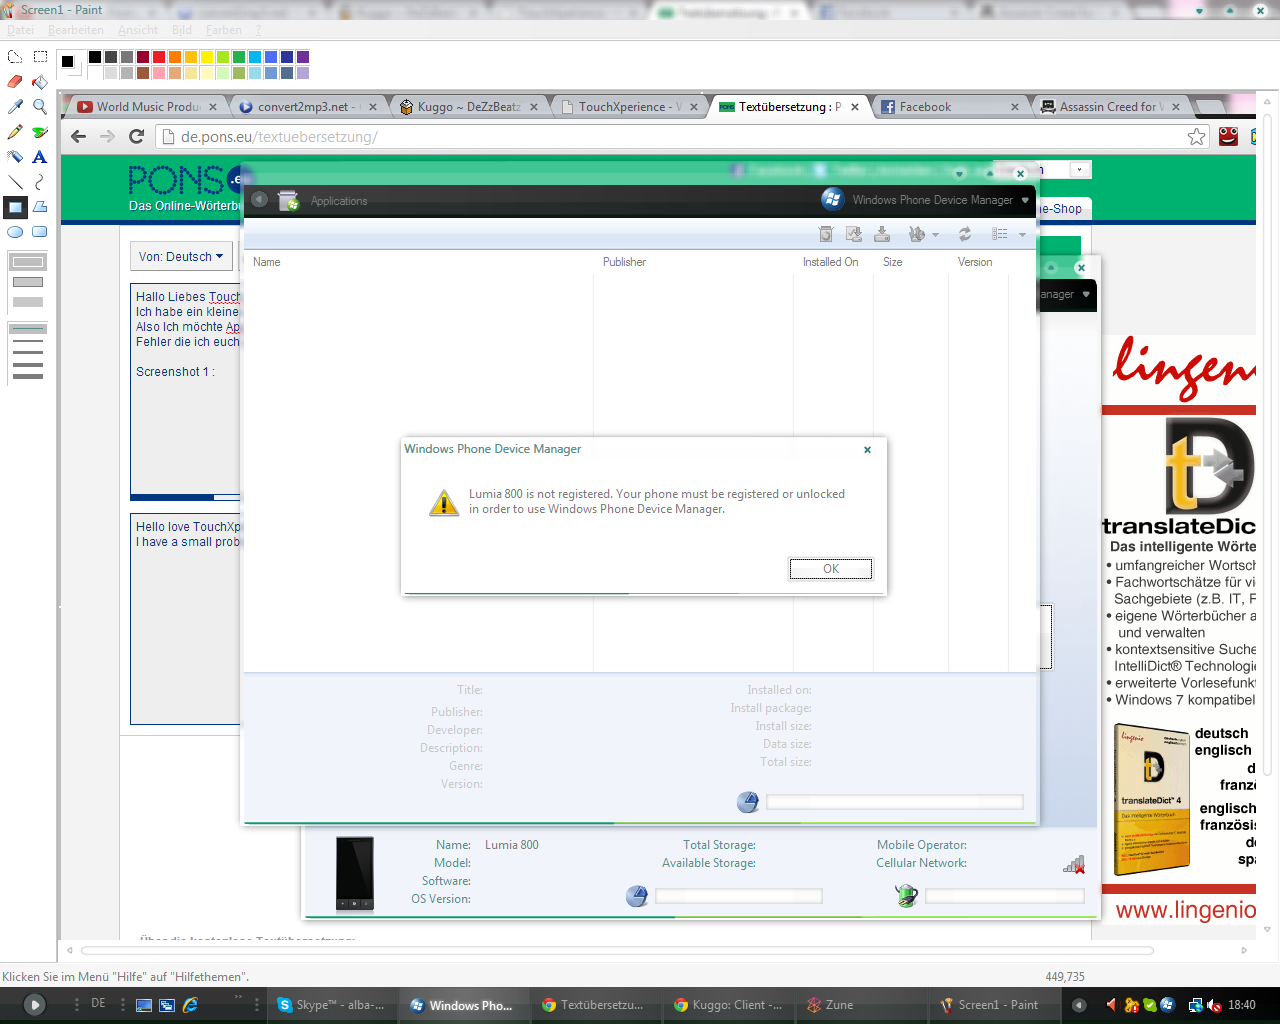Open the 'Von: Deutsch' language dropdown
This screenshot has width=1280, height=1024.
[181, 257]
